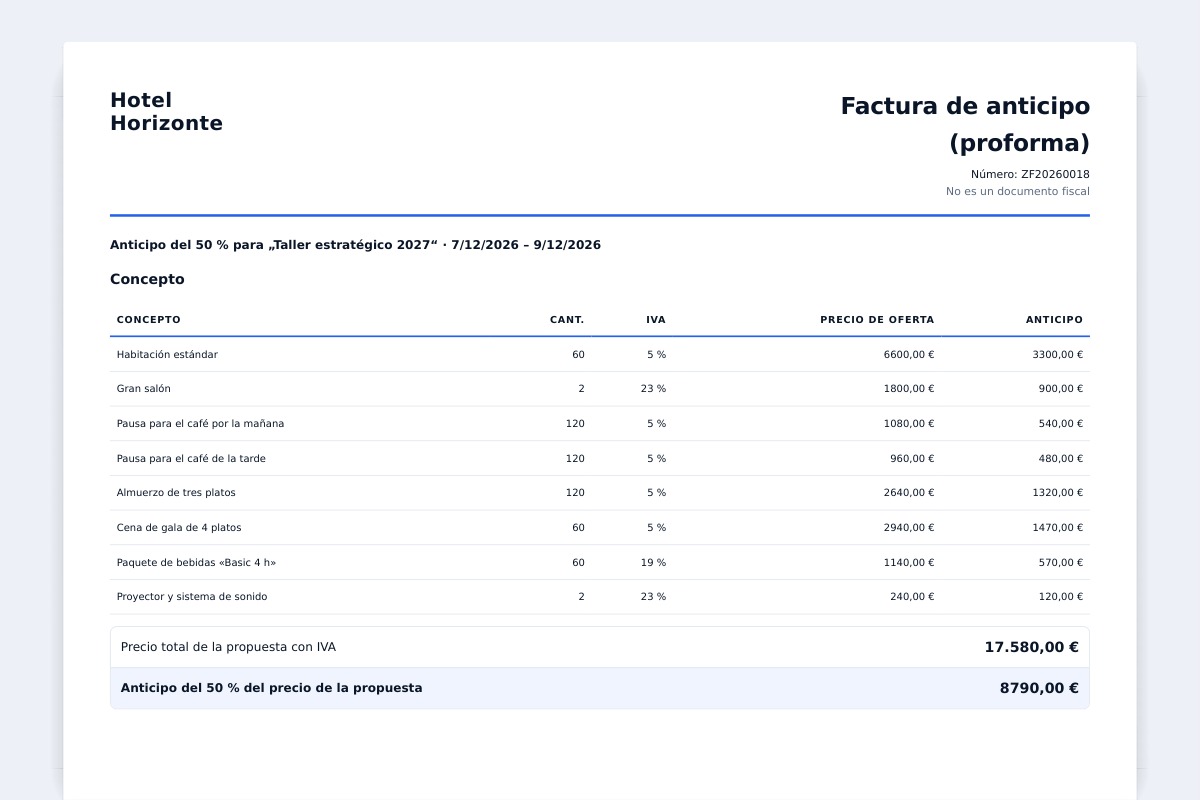1200x800 pixels.
Task: Select 'Paquete de bebidas «Basic 4 h»'
Action: tap(196, 563)
